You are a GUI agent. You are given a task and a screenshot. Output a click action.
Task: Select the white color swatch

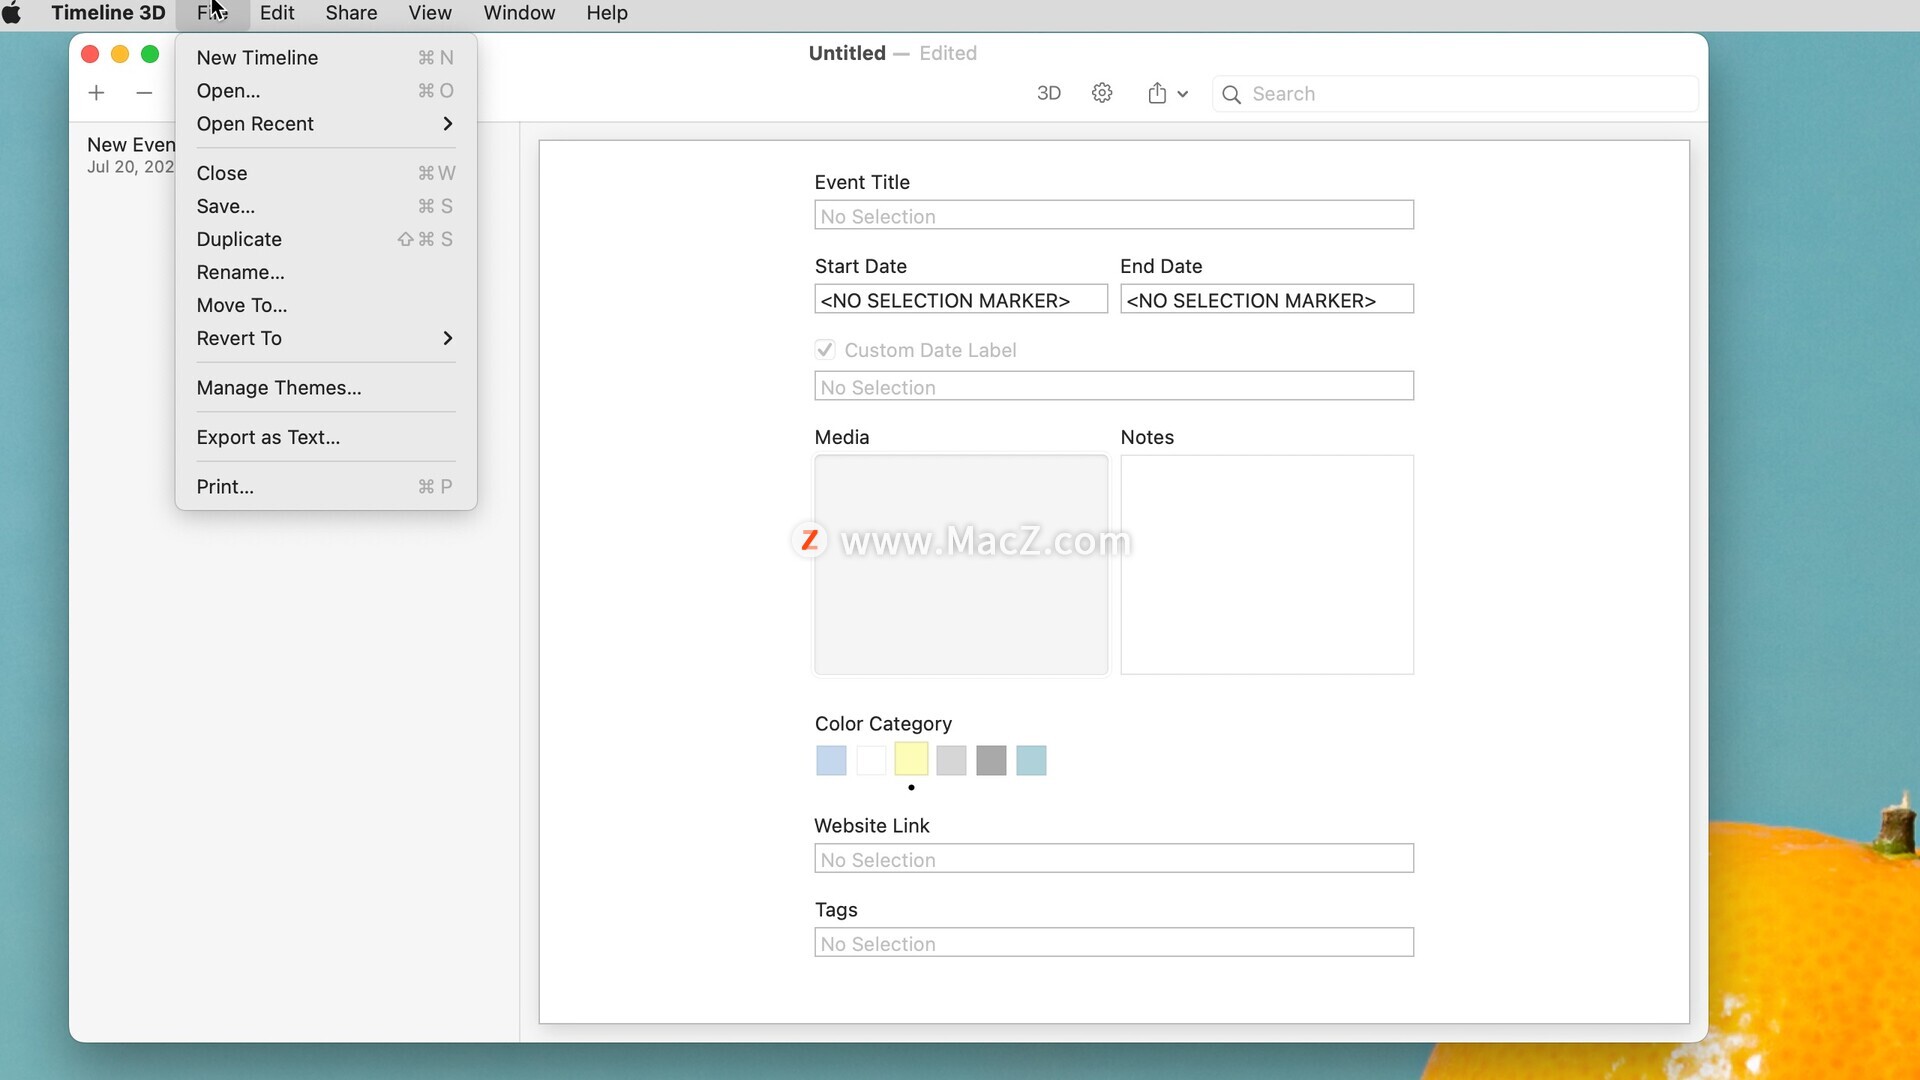[871, 761]
